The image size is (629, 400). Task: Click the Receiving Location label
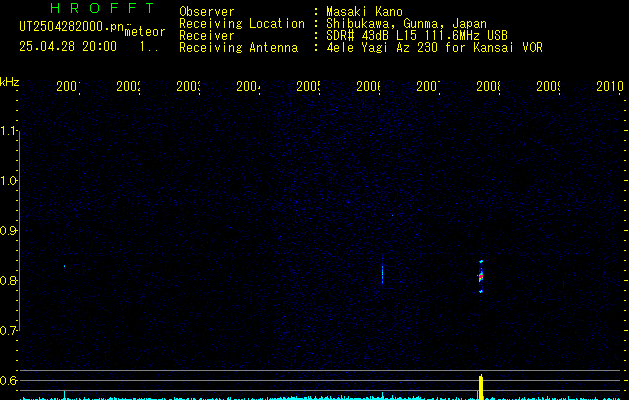click(242, 23)
